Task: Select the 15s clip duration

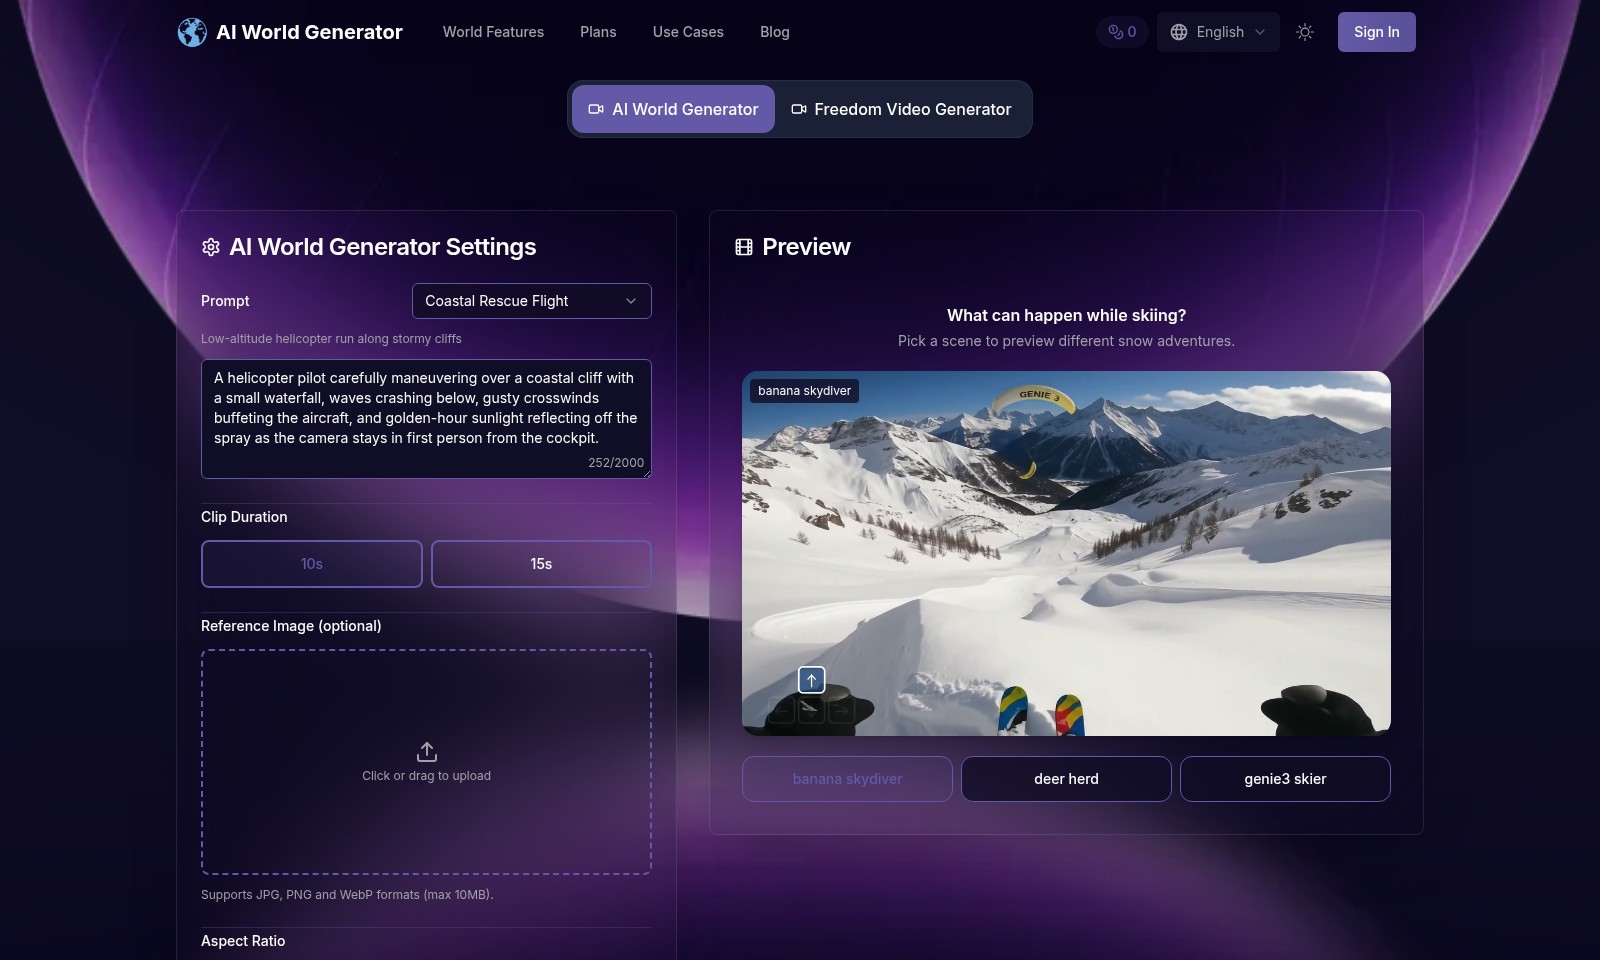Action: (x=541, y=564)
